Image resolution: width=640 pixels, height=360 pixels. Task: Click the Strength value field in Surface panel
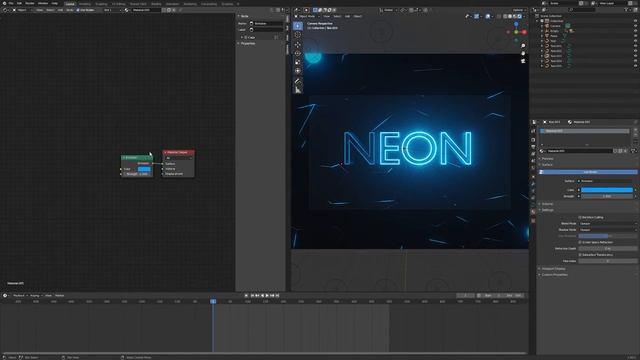(x=607, y=196)
